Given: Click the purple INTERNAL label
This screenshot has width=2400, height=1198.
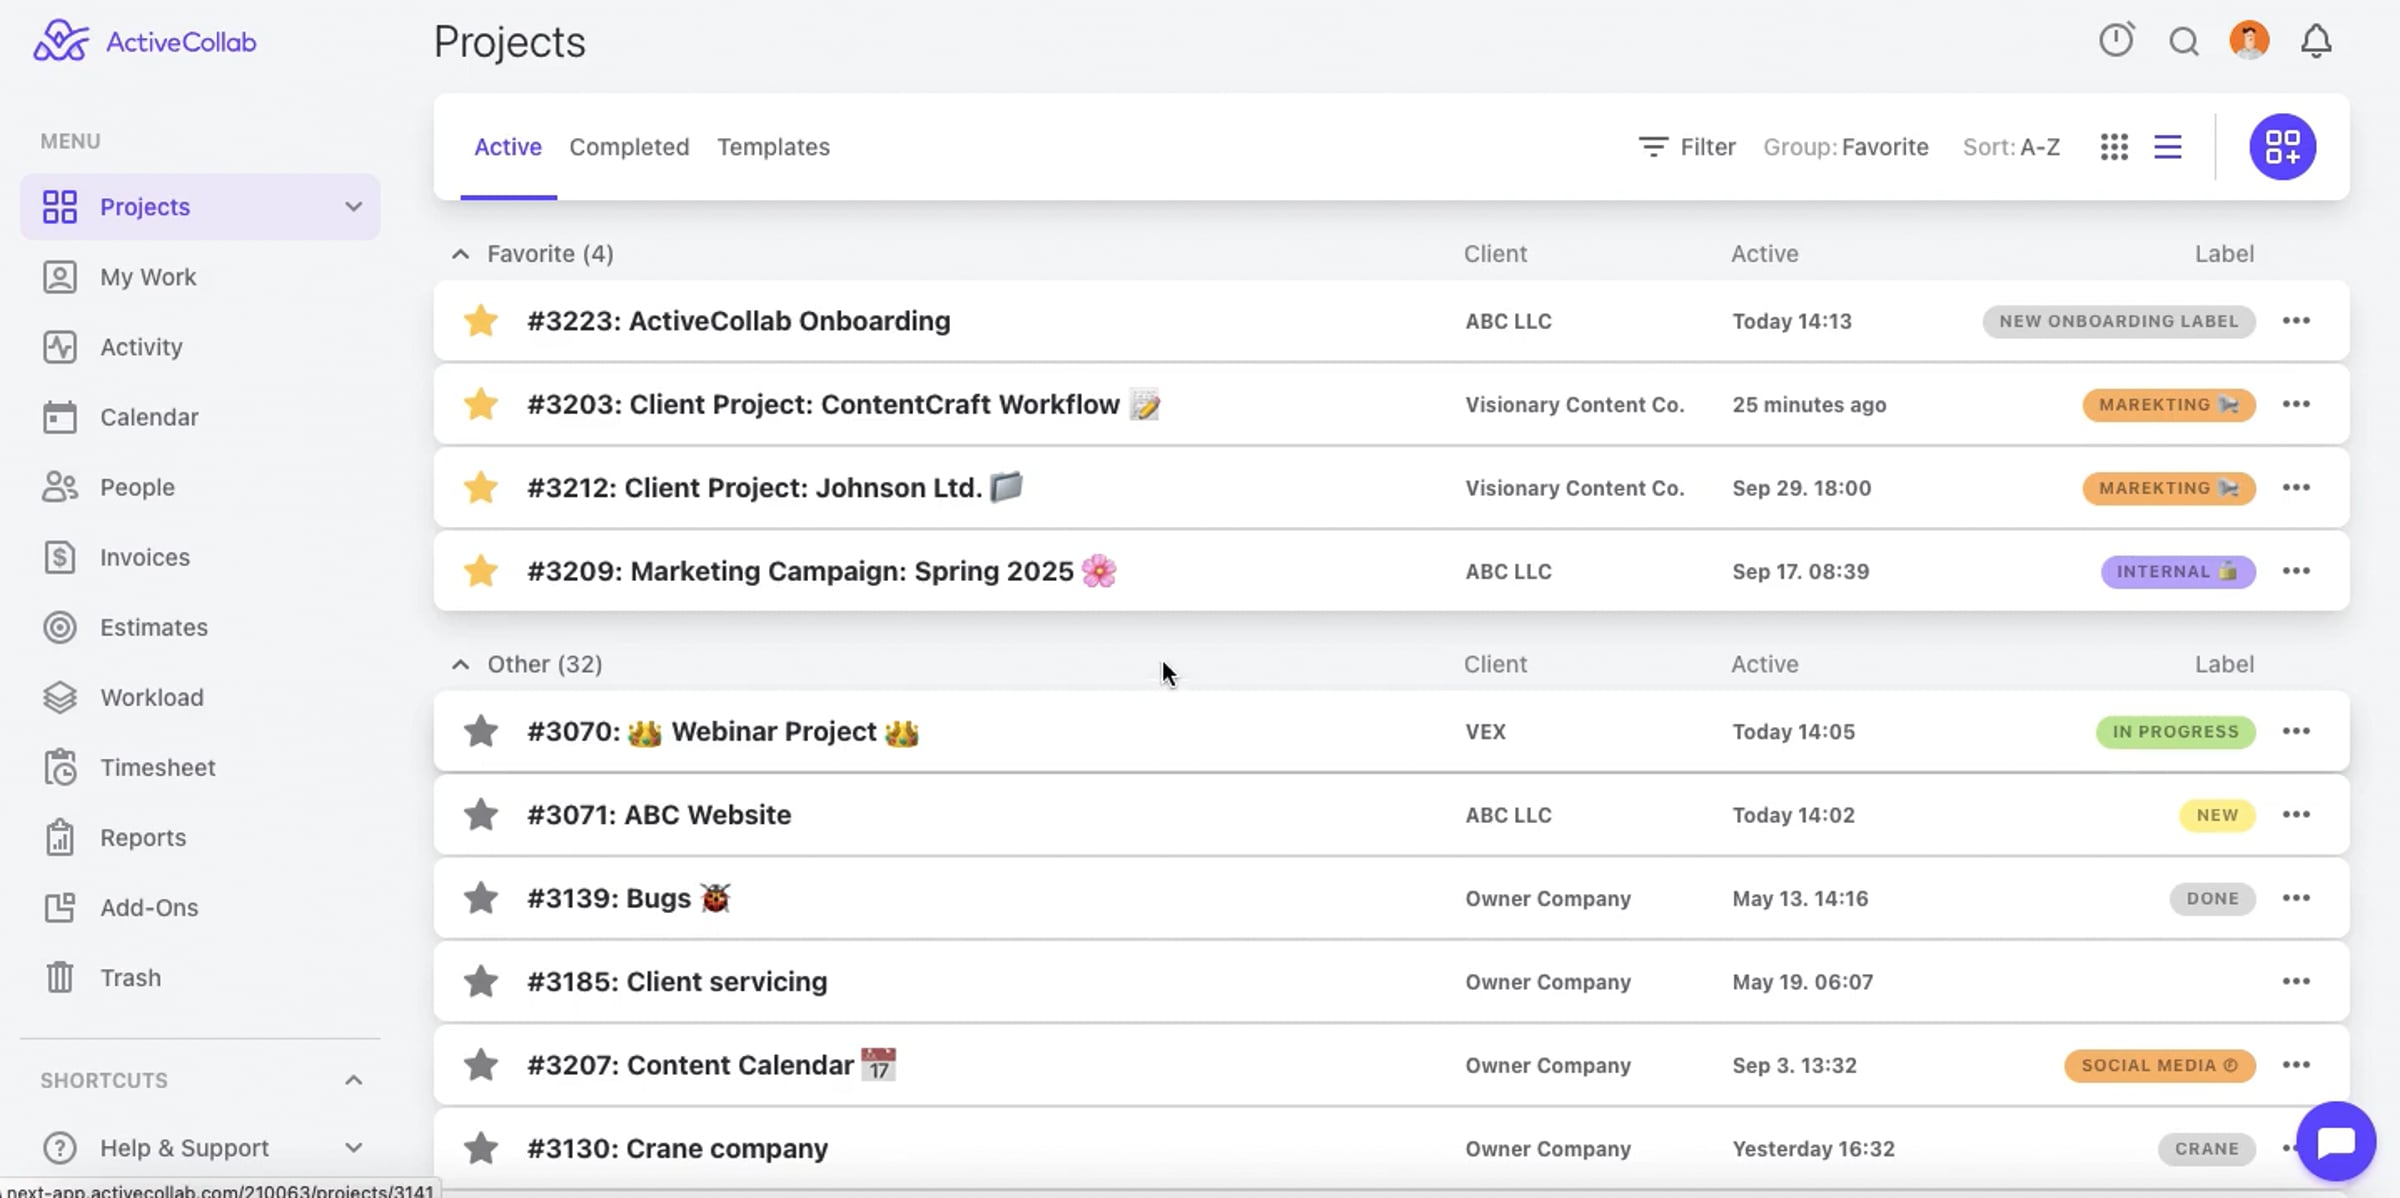Looking at the screenshot, I should coord(2178,571).
